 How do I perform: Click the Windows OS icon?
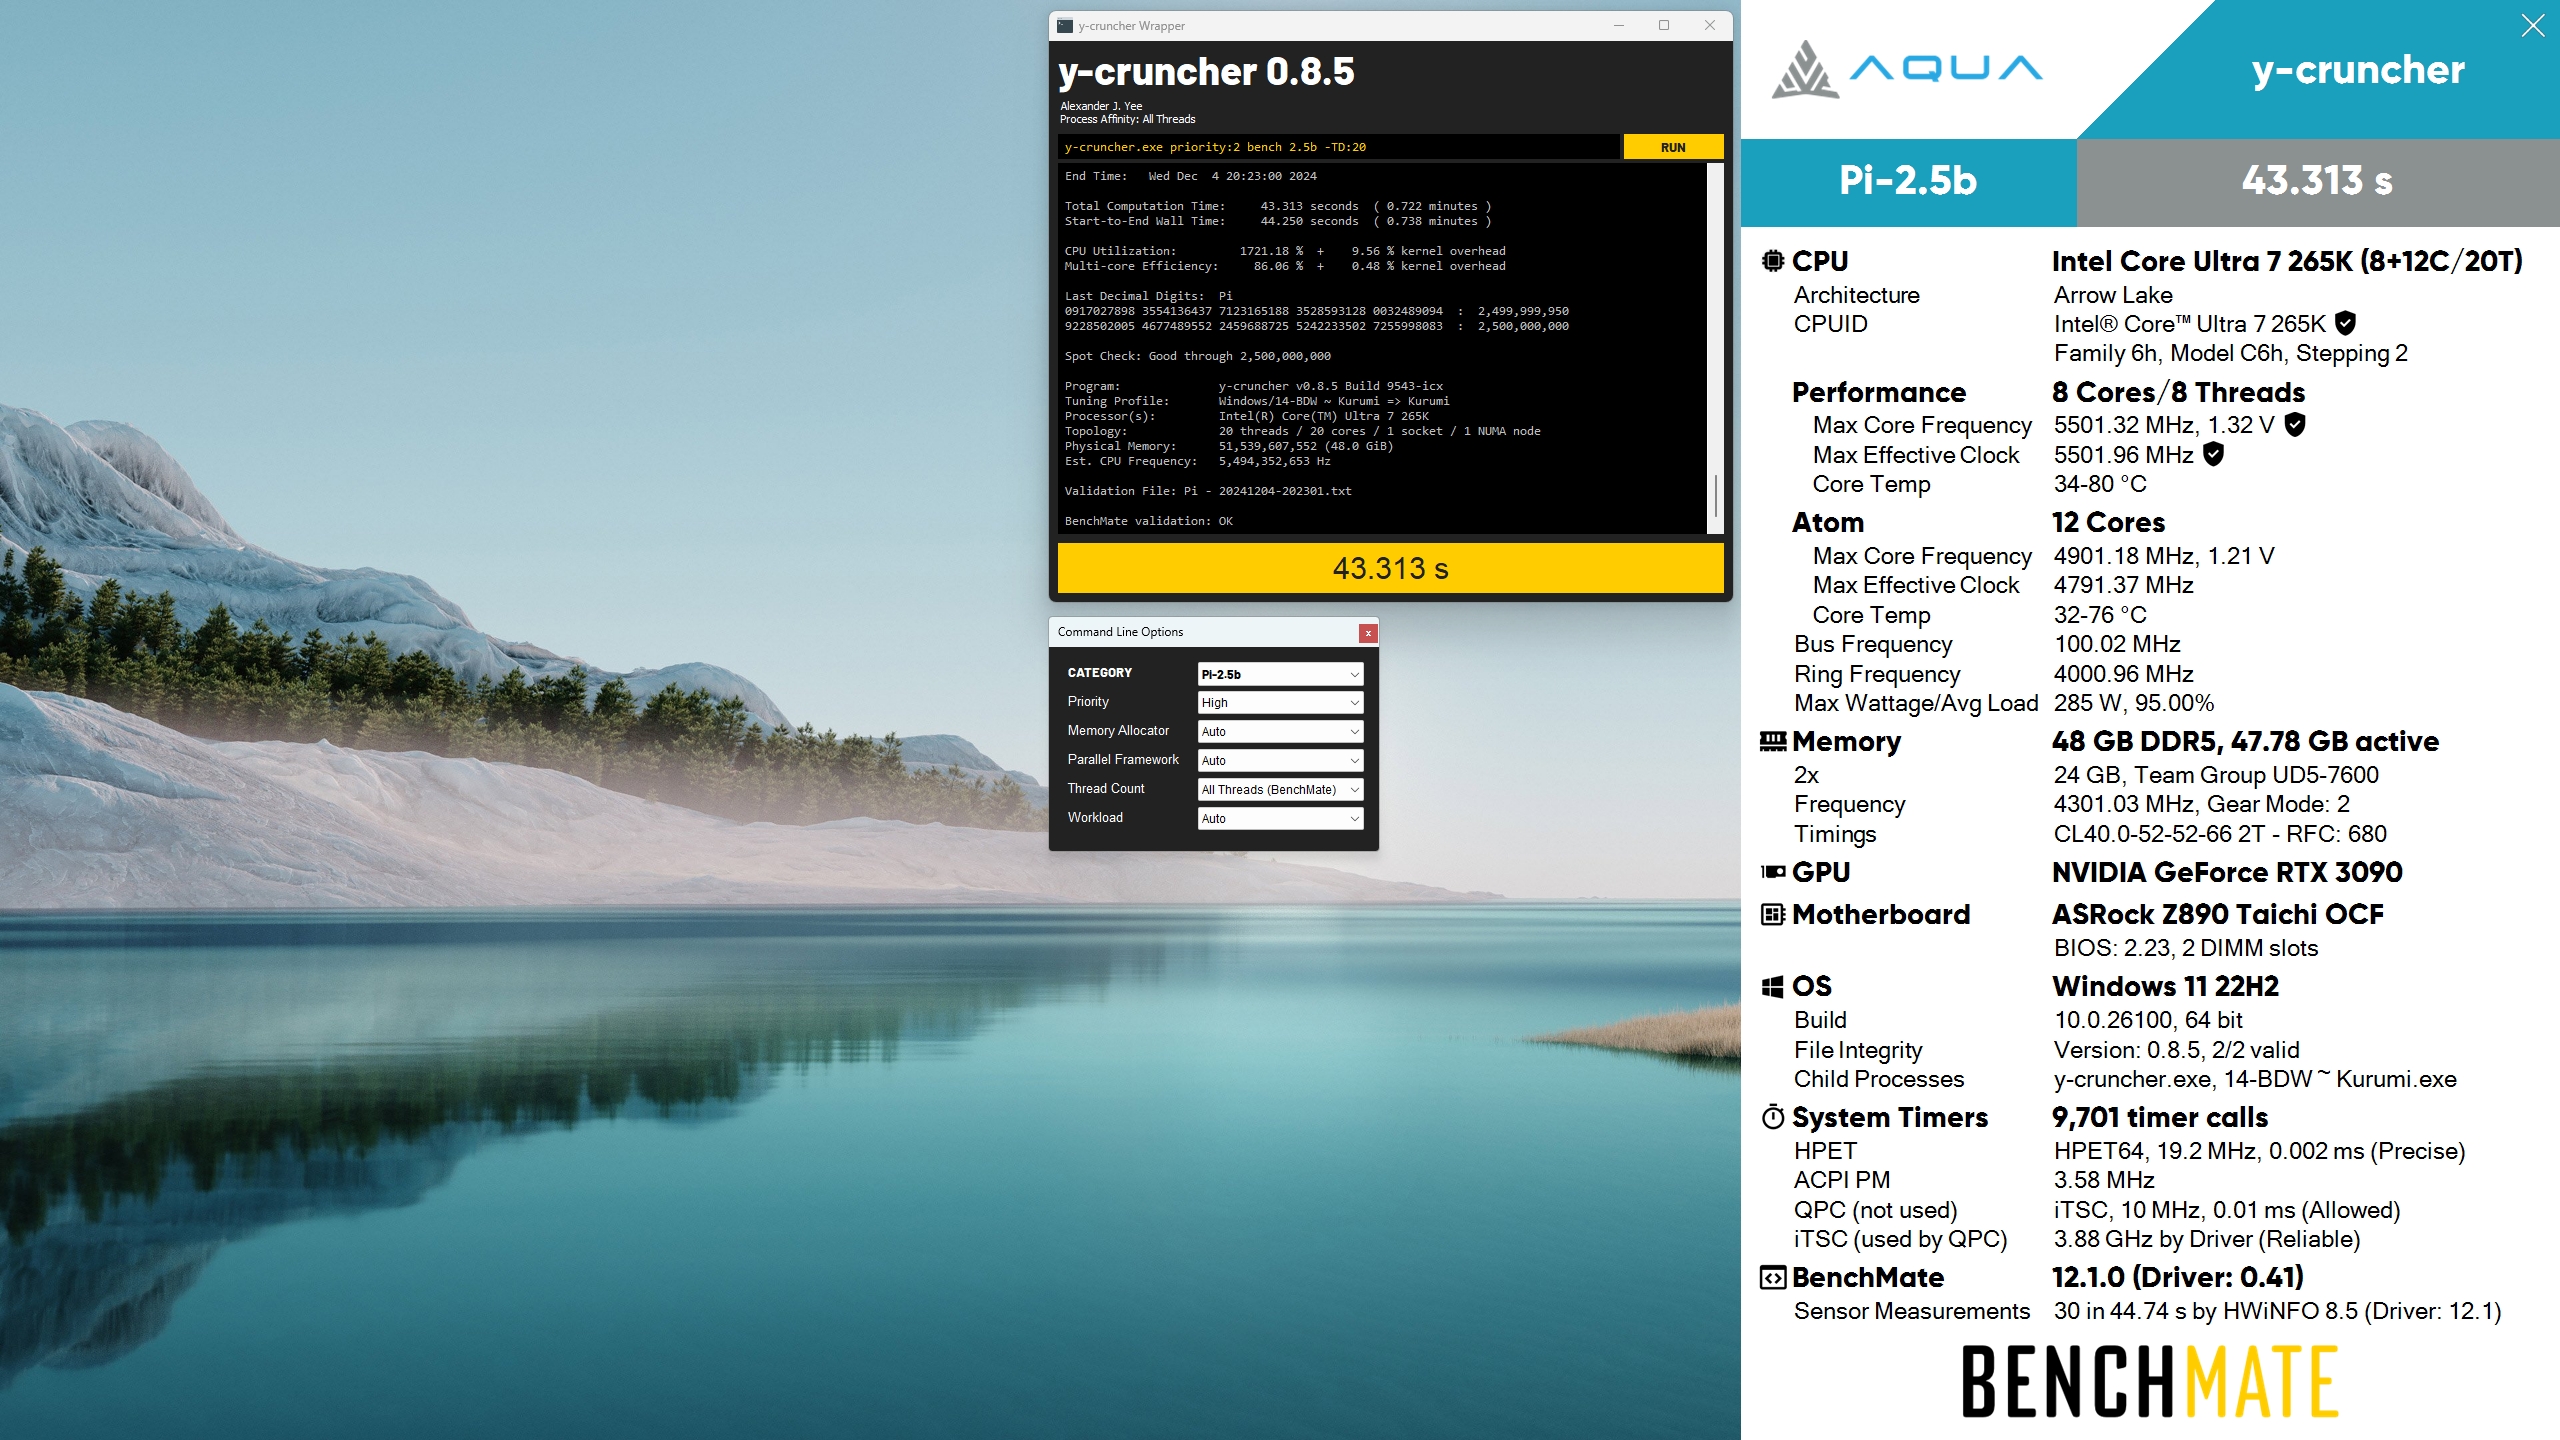tap(1772, 987)
